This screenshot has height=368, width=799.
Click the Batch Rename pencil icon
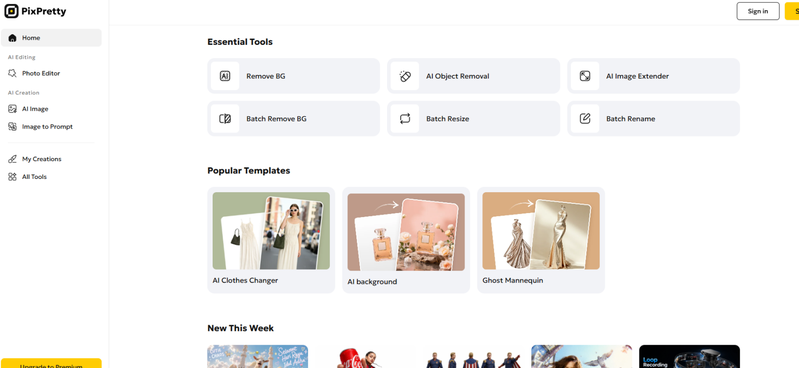[x=584, y=119]
